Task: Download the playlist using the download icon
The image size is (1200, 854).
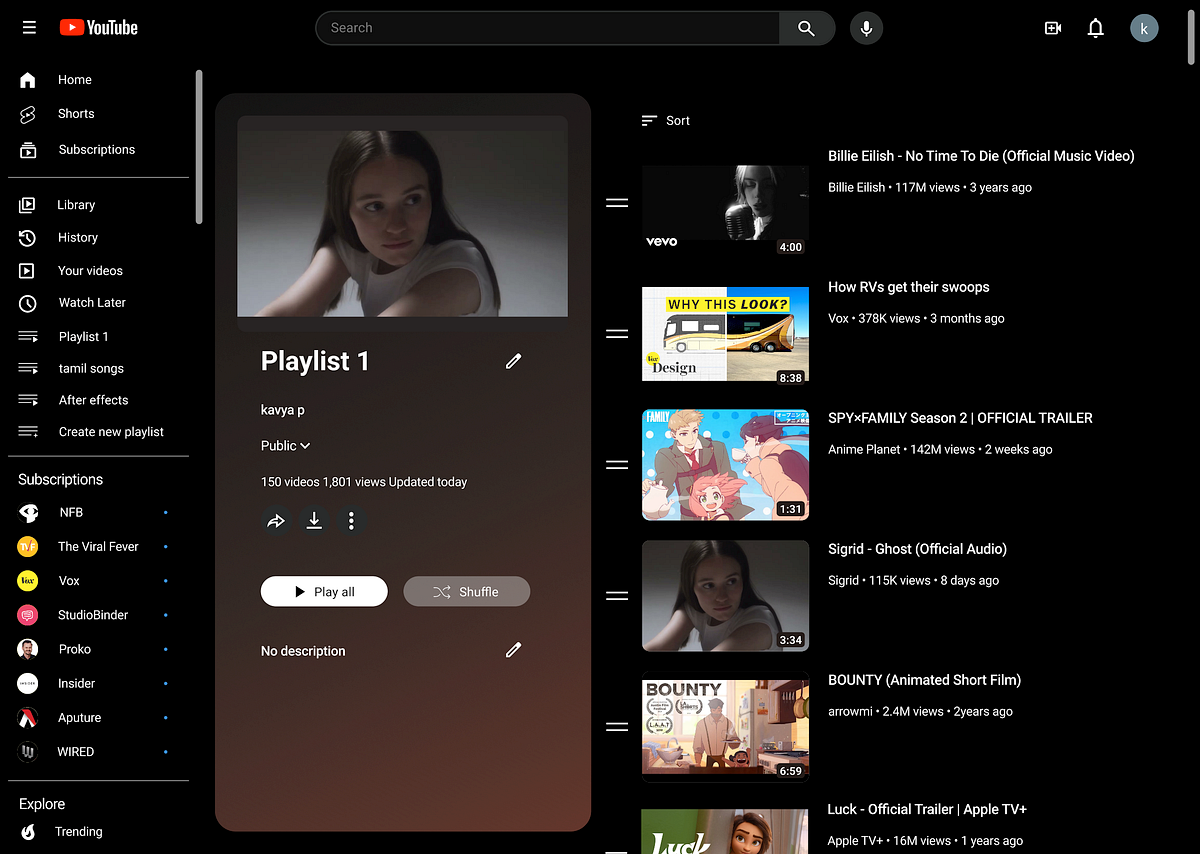Action: coord(314,521)
